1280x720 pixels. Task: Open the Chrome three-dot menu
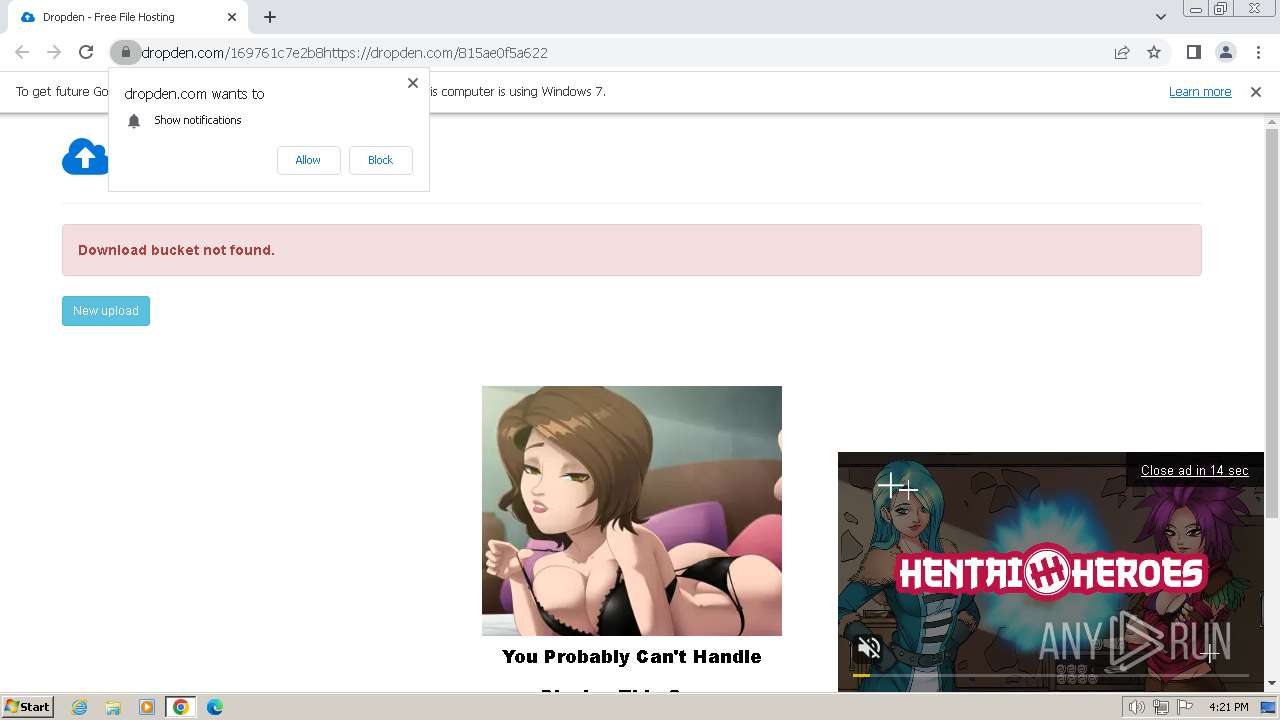click(x=1258, y=53)
